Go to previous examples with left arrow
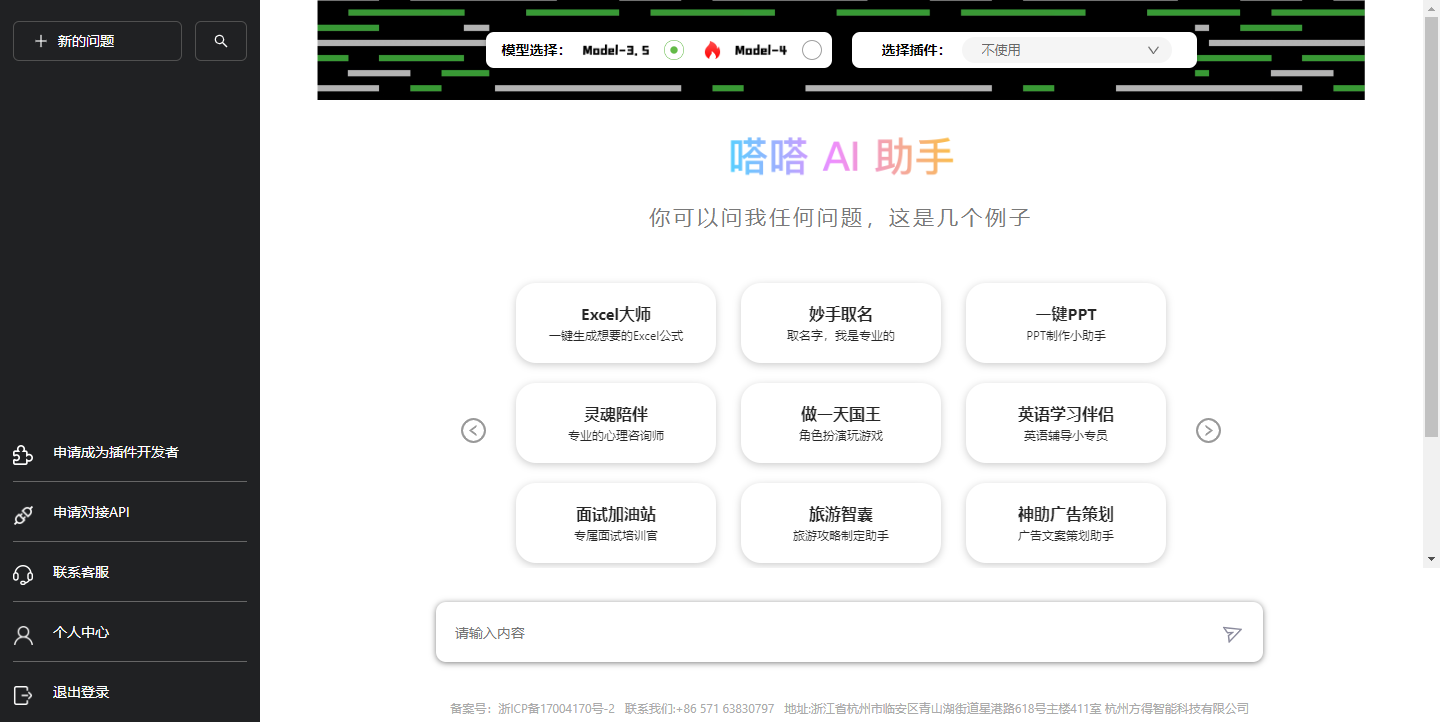 coord(473,430)
